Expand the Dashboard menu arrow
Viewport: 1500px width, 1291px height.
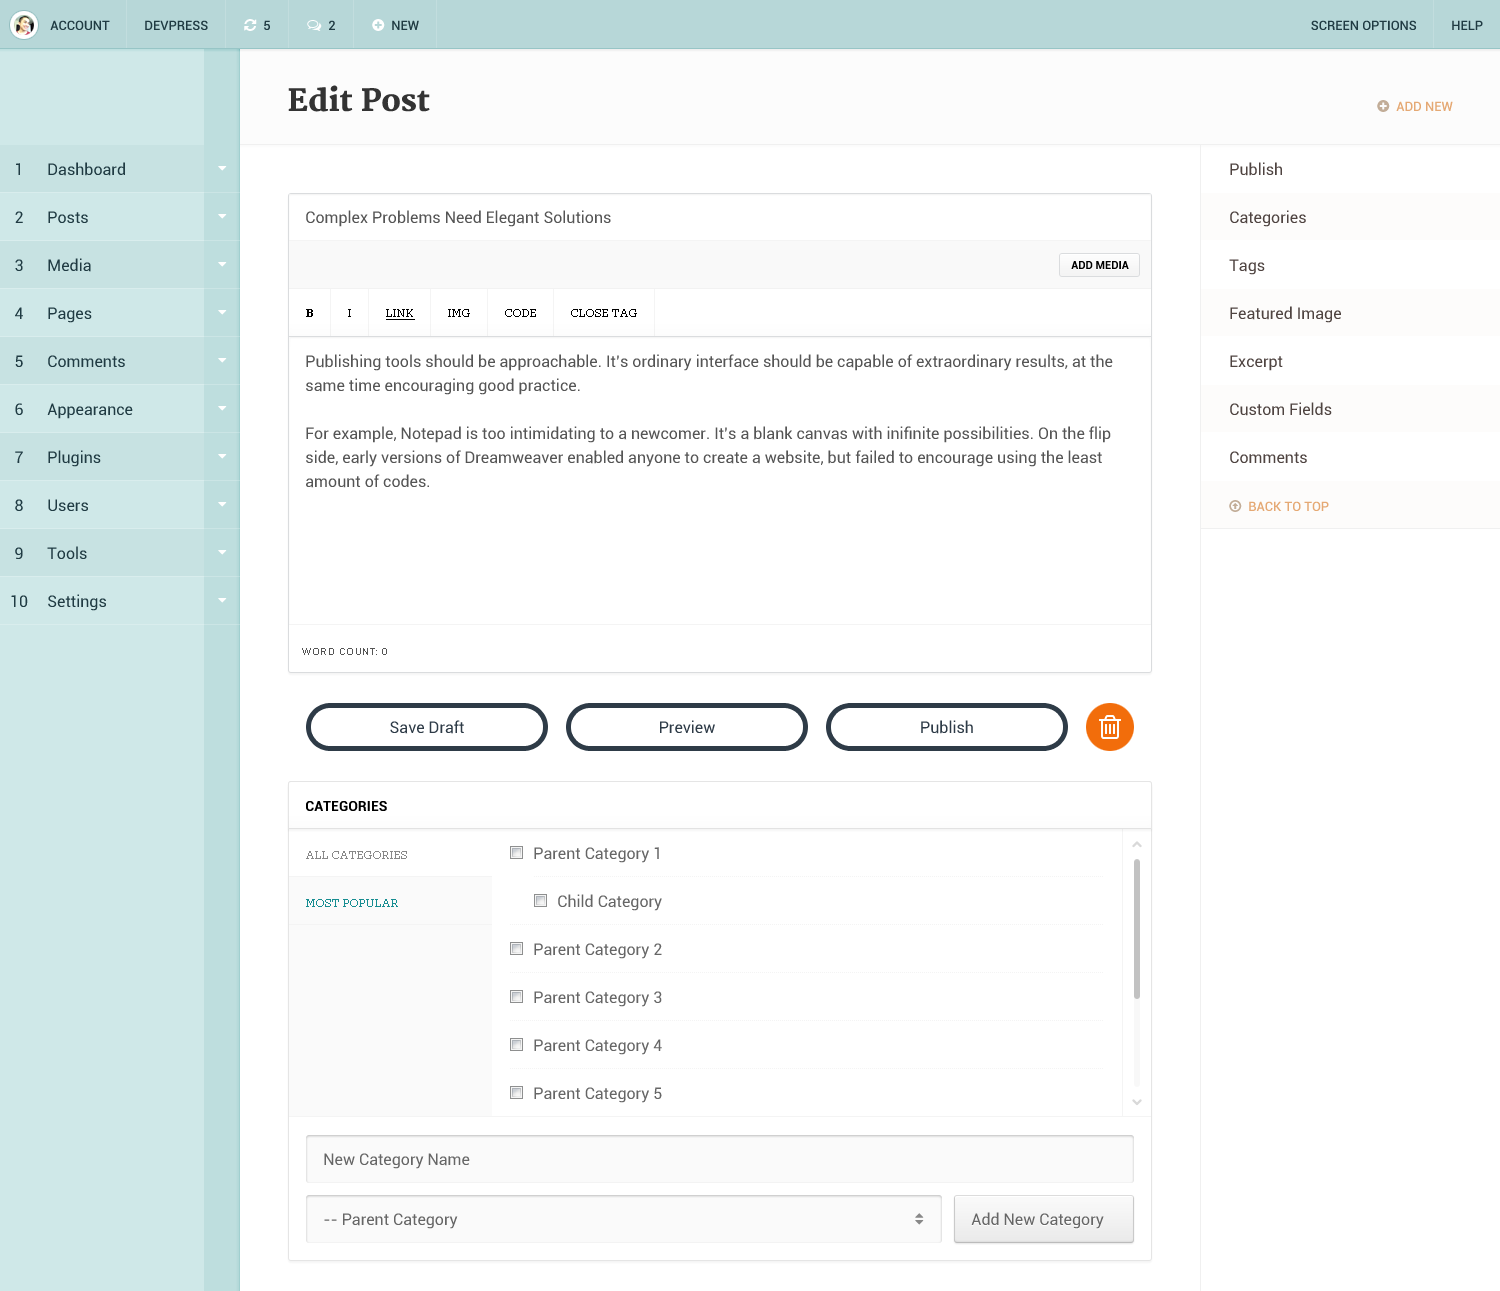pos(222,169)
